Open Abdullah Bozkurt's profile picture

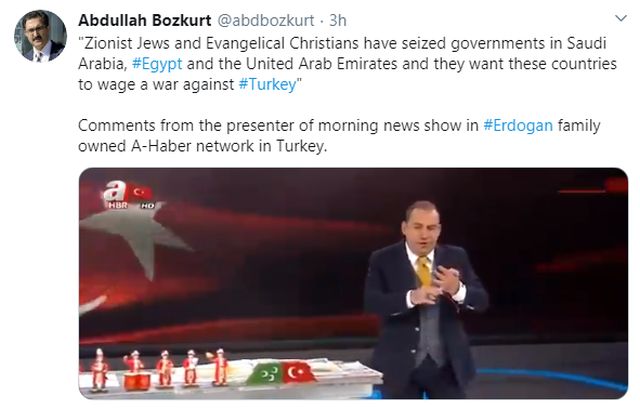[40, 36]
